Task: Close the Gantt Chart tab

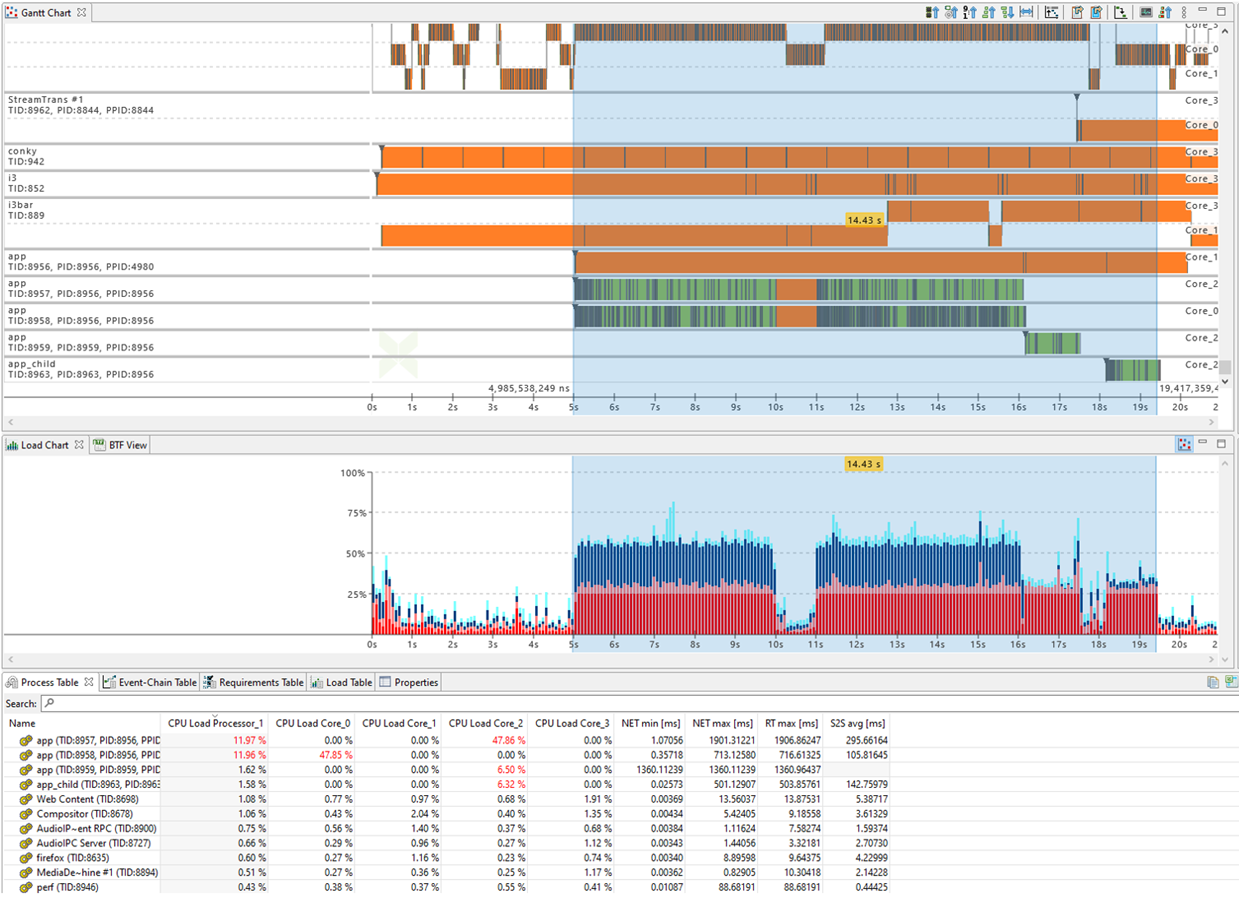Action: pos(81,13)
